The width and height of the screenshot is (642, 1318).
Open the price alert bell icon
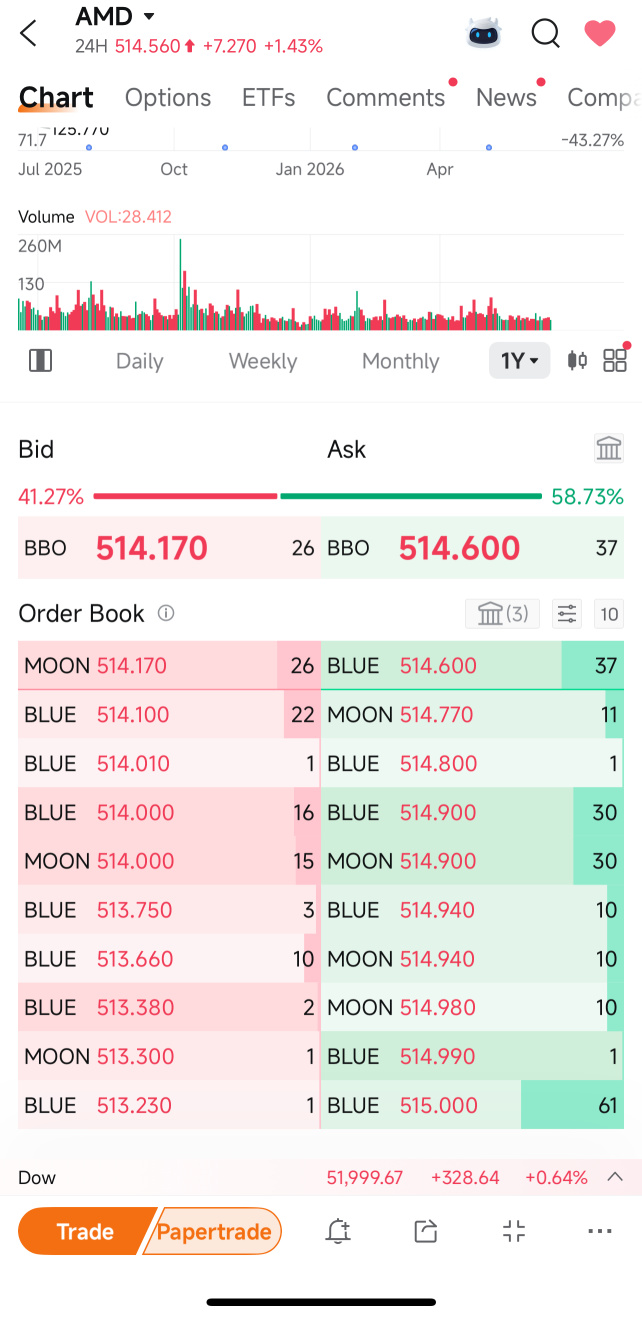tap(338, 1231)
